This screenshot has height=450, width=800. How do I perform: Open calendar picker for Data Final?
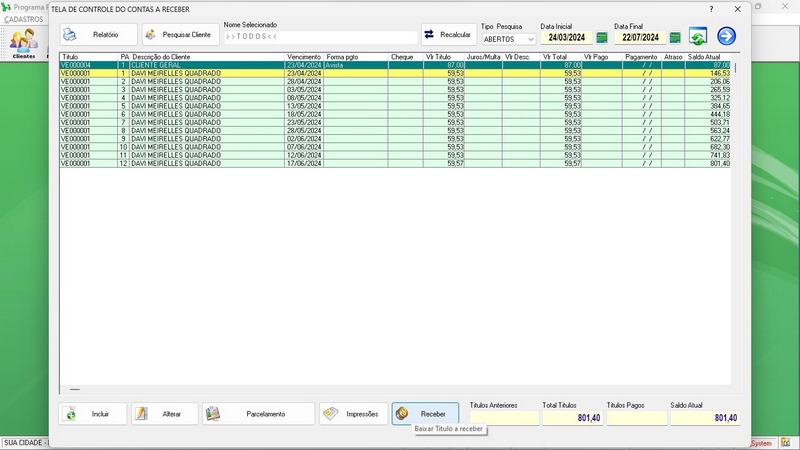click(x=675, y=38)
